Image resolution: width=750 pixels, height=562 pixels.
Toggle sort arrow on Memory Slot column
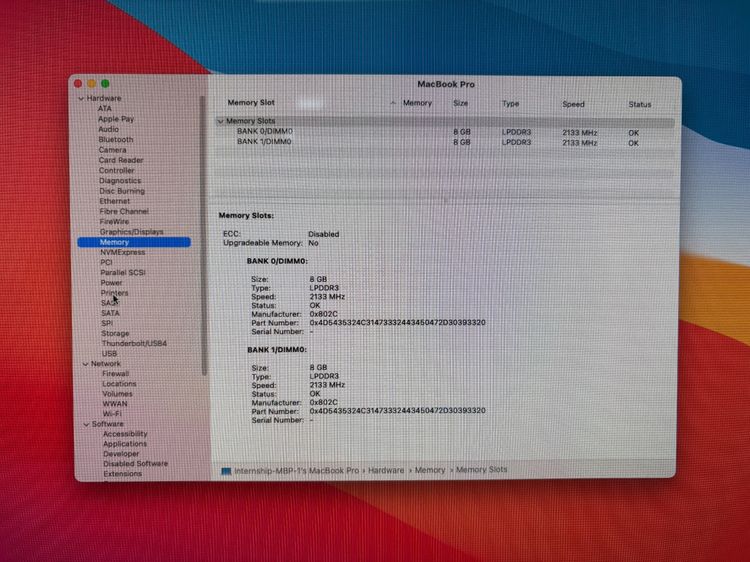pyautogui.click(x=393, y=103)
